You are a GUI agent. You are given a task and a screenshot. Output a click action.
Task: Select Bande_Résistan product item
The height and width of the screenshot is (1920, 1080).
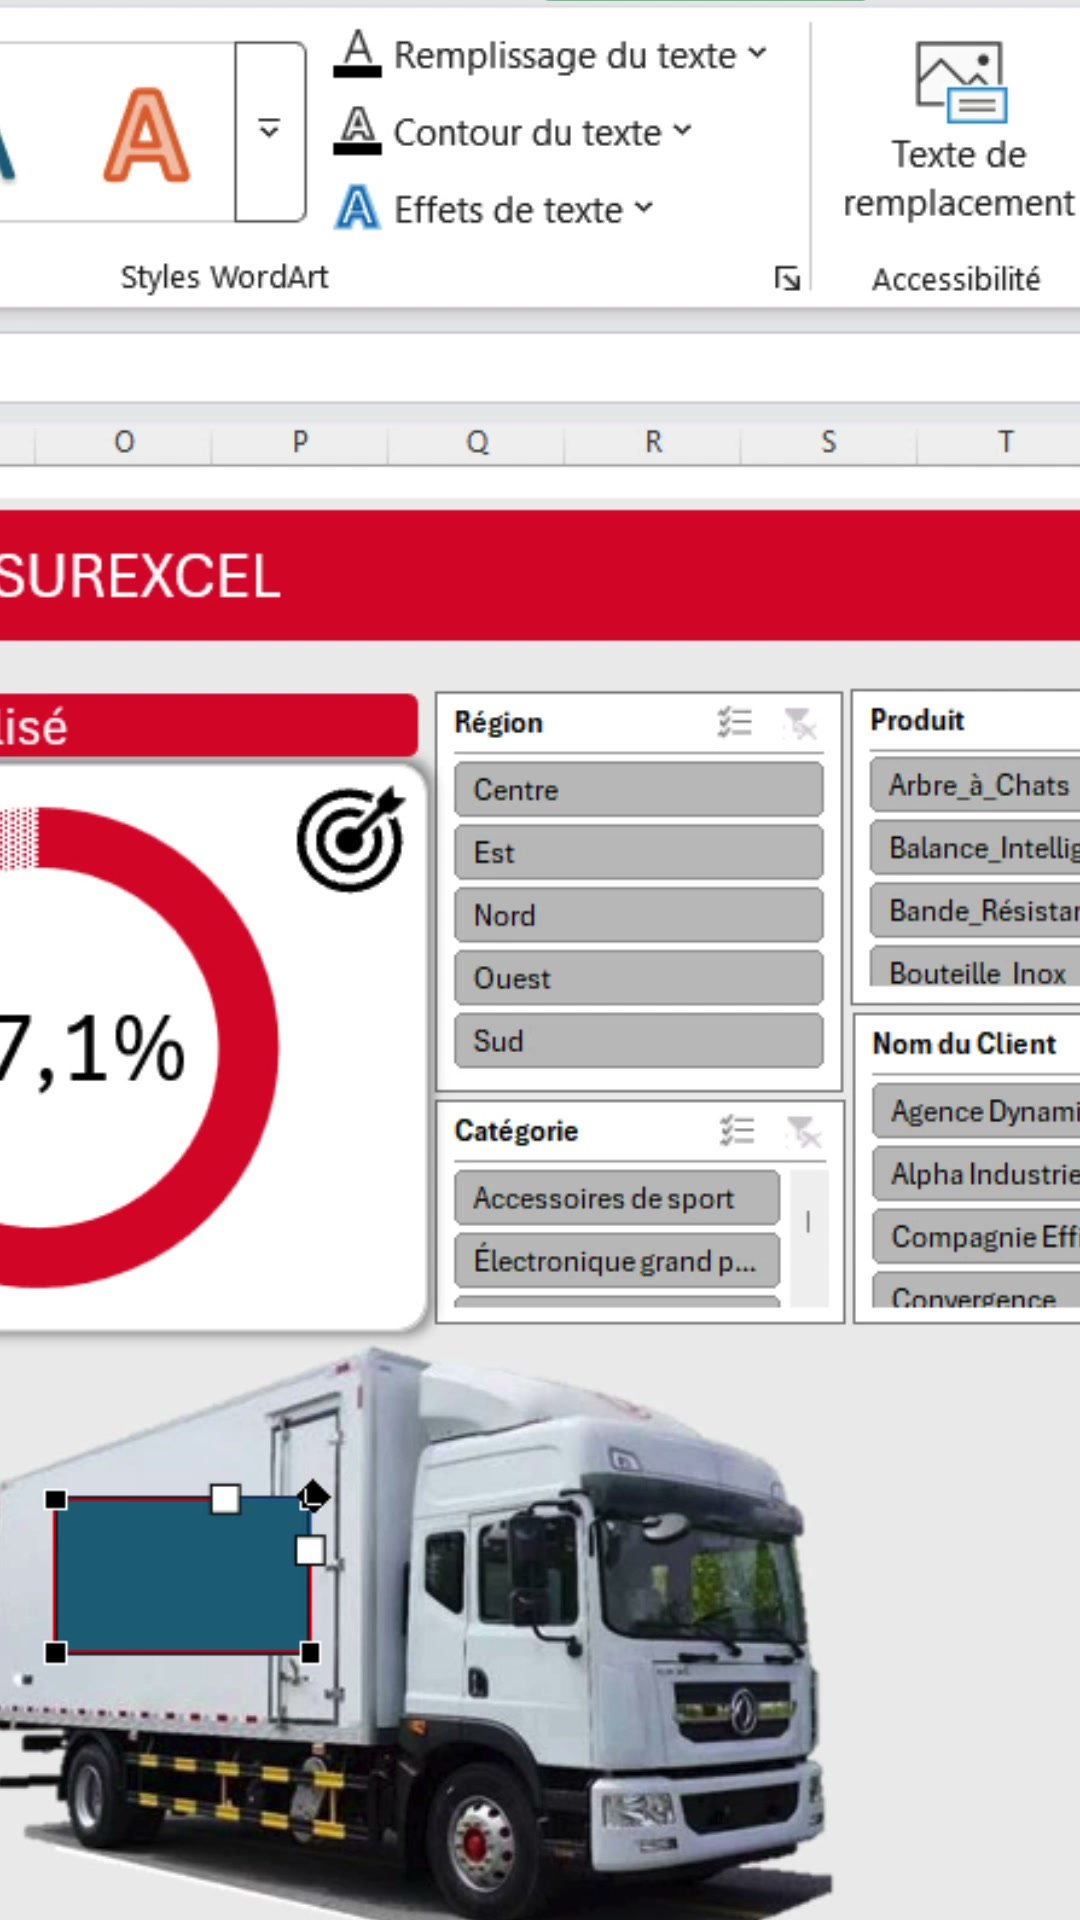(x=975, y=911)
